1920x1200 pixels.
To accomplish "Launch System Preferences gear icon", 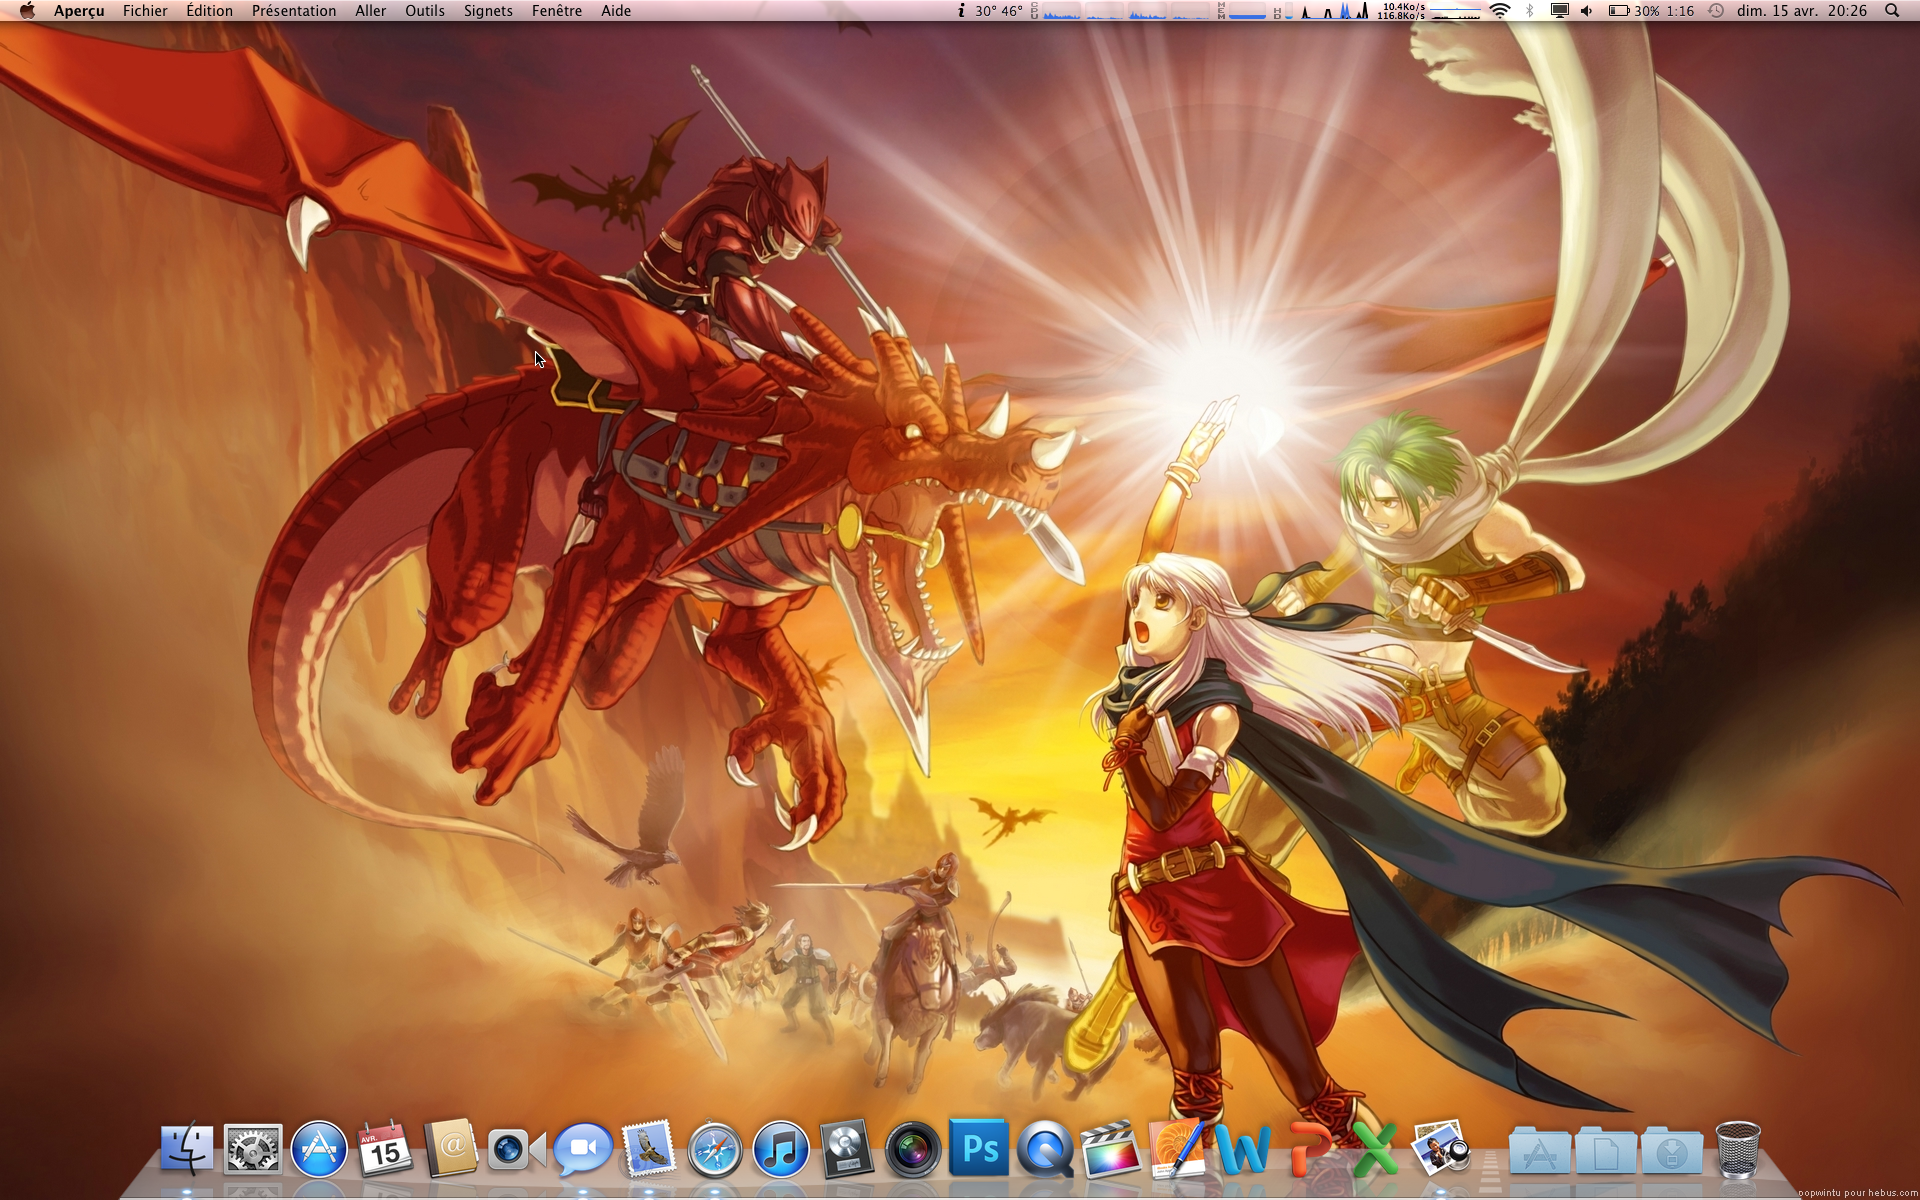I will coord(253,1149).
